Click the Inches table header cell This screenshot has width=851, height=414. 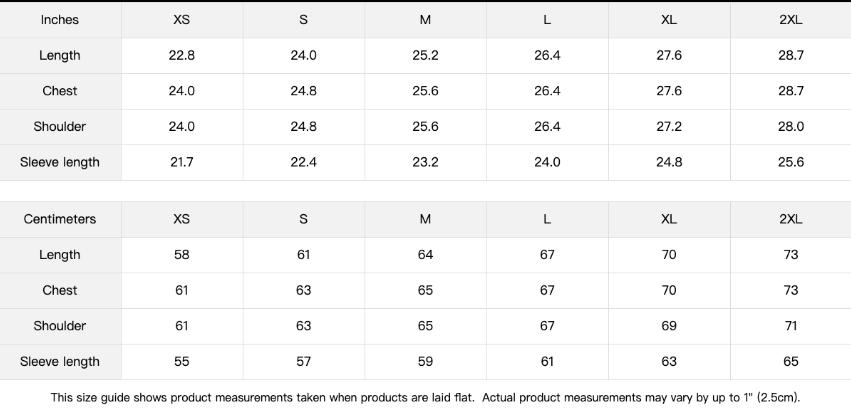[60, 20]
